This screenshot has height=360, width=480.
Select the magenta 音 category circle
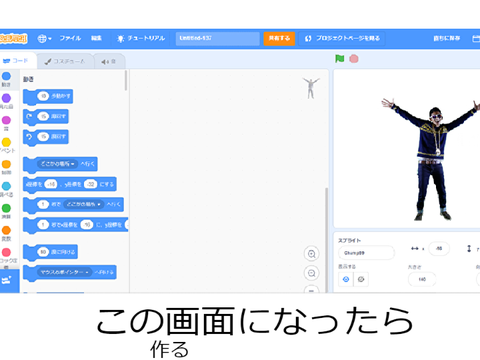click(x=6, y=120)
